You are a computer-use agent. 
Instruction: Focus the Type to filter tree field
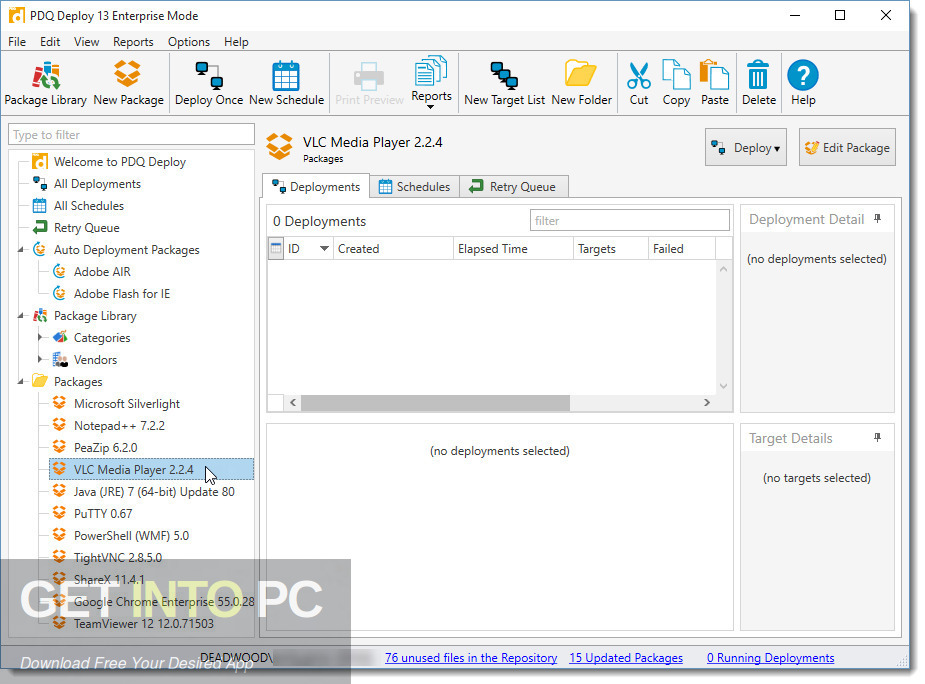131,135
